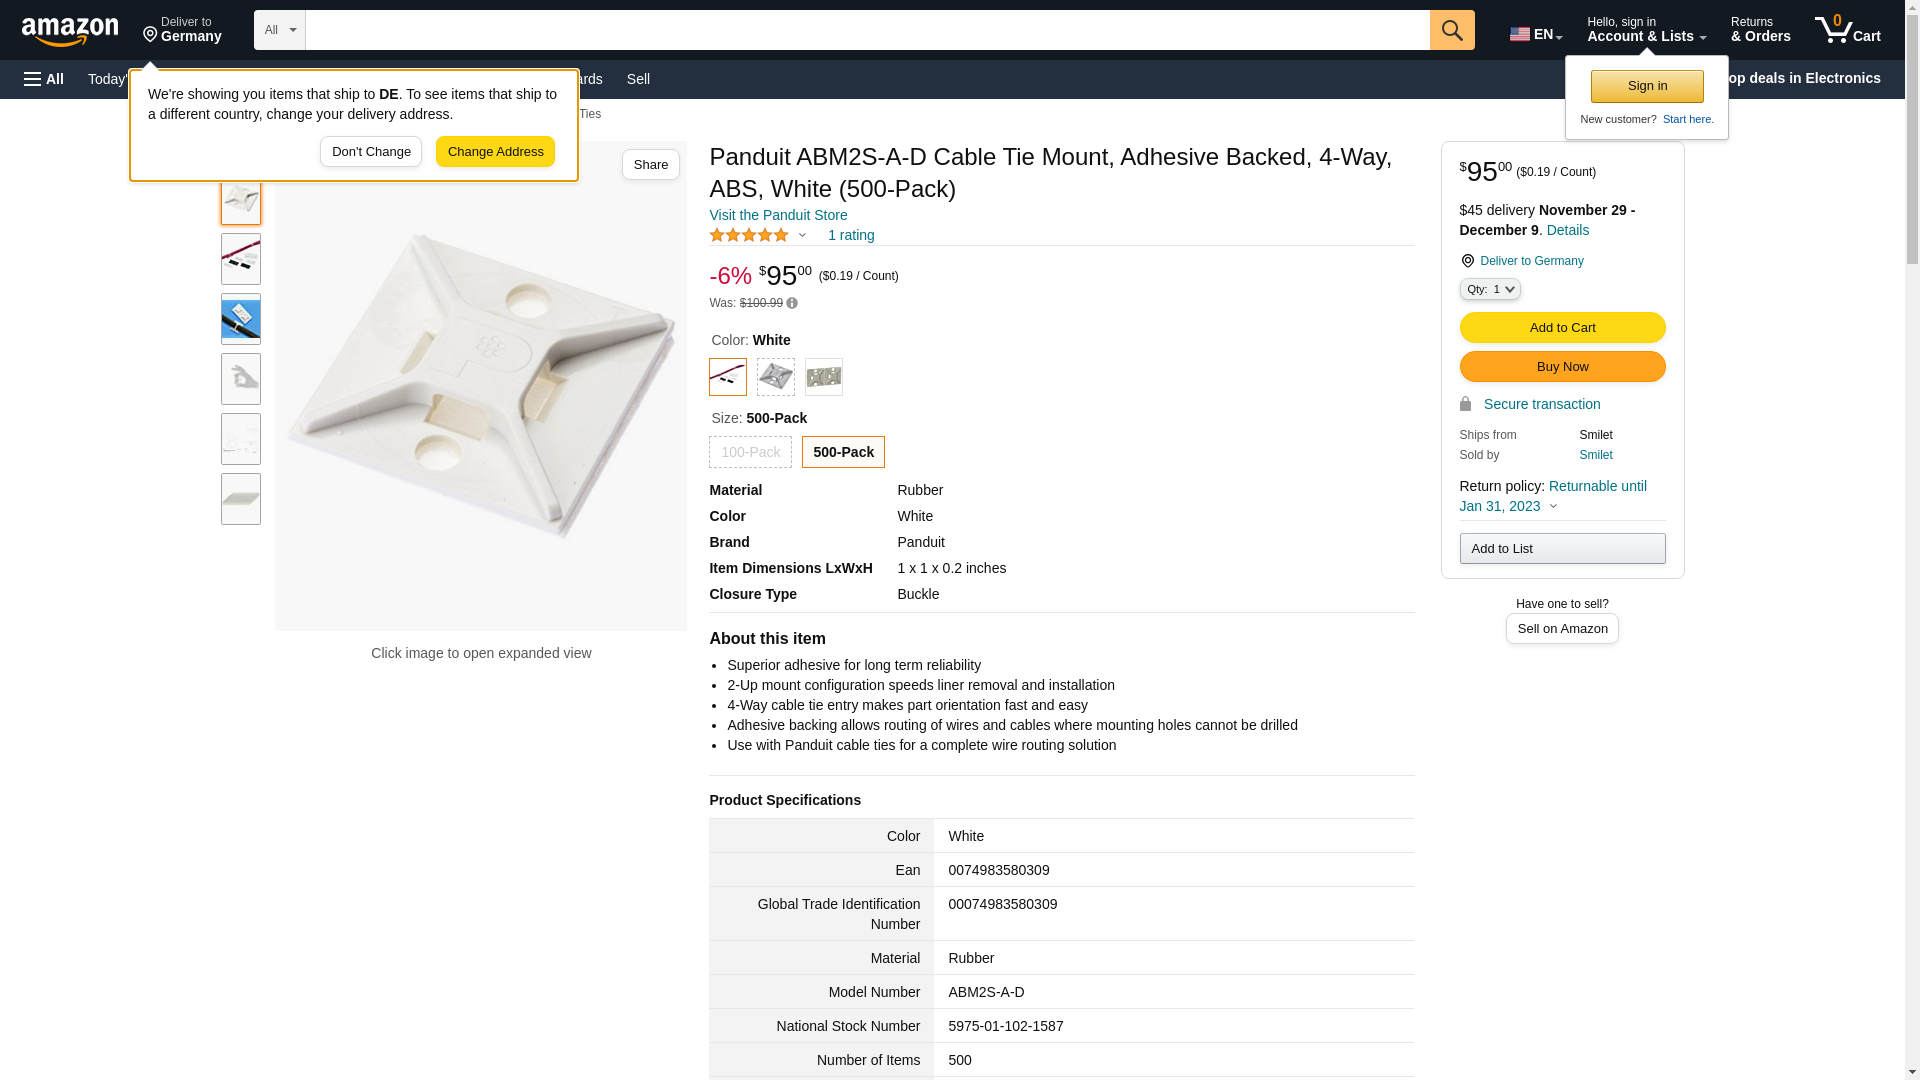The image size is (1920, 1080).
Task: Open the Sell navigation item
Action: click(638, 79)
